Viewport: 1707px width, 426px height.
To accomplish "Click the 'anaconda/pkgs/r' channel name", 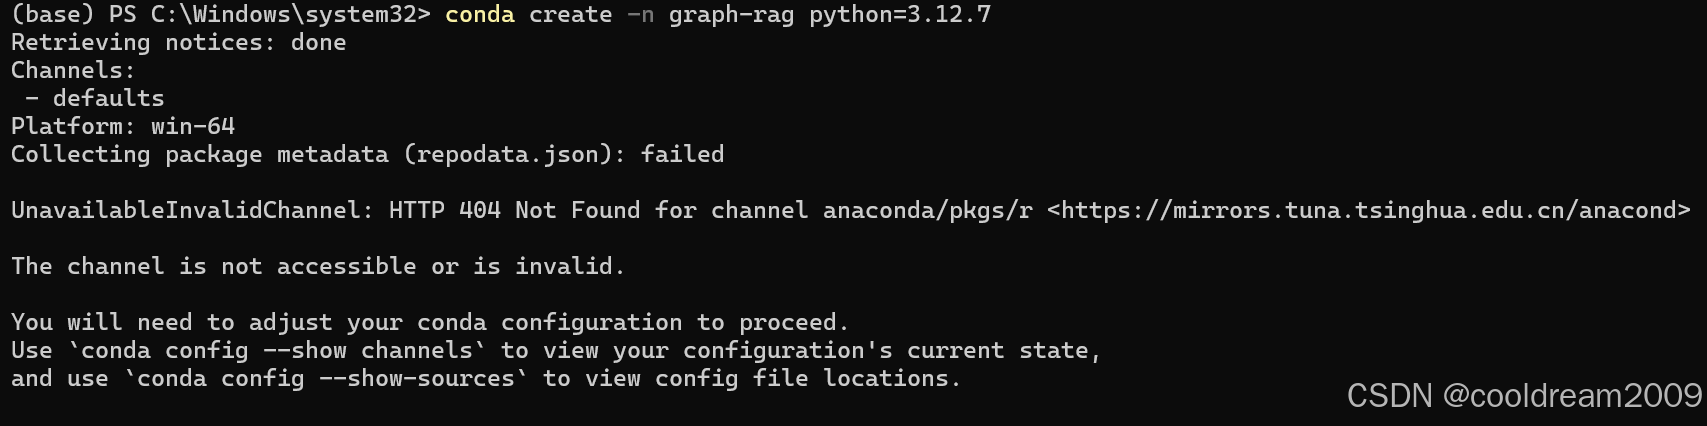I will pyautogui.click(x=928, y=211).
